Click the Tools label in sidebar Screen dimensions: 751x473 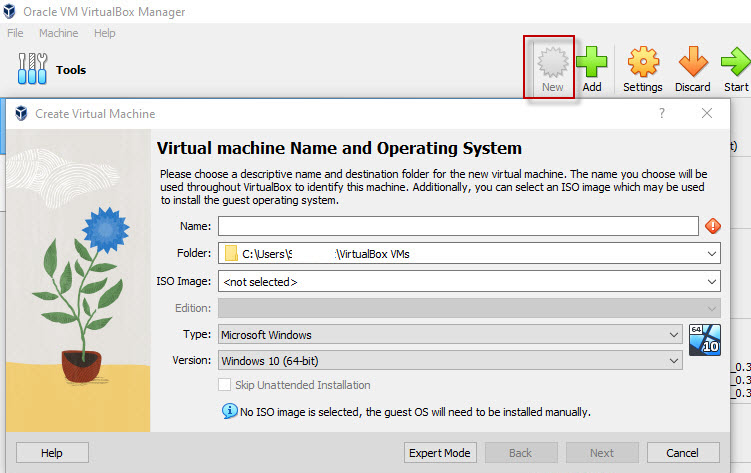(x=71, y=70)
